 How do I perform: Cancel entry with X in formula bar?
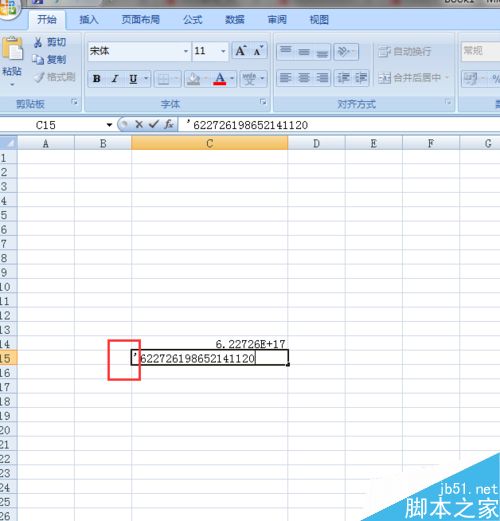tap(139, 125)
